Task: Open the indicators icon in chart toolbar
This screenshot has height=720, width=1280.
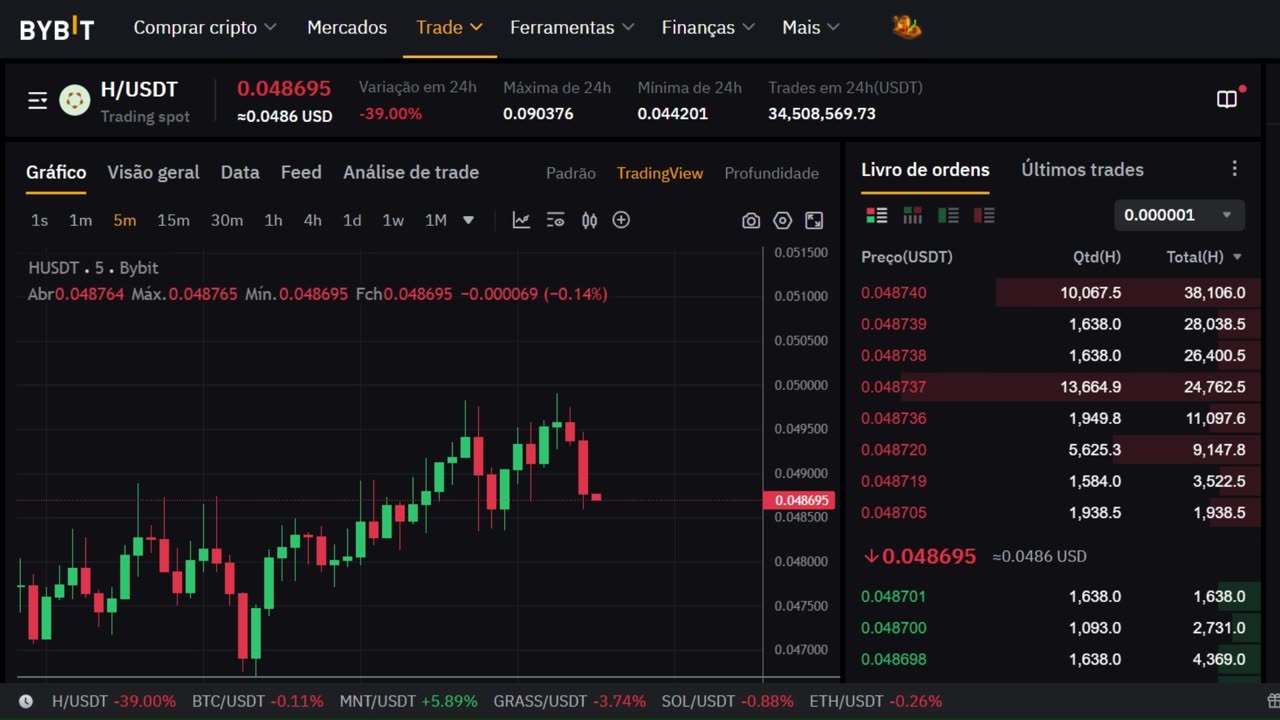Action: pos(555,220)
